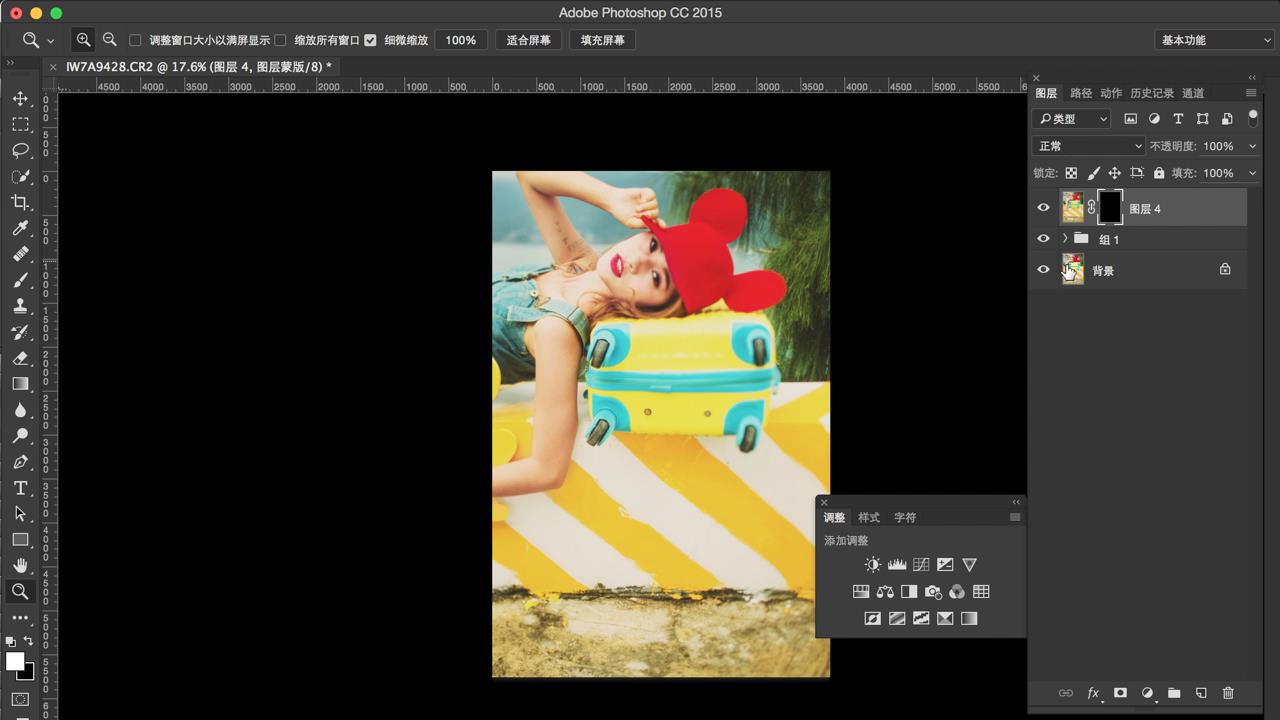Toggle lock image pixels brush icon
1280x720 pixels.
pyautogui.click(x=1093, y=173)
